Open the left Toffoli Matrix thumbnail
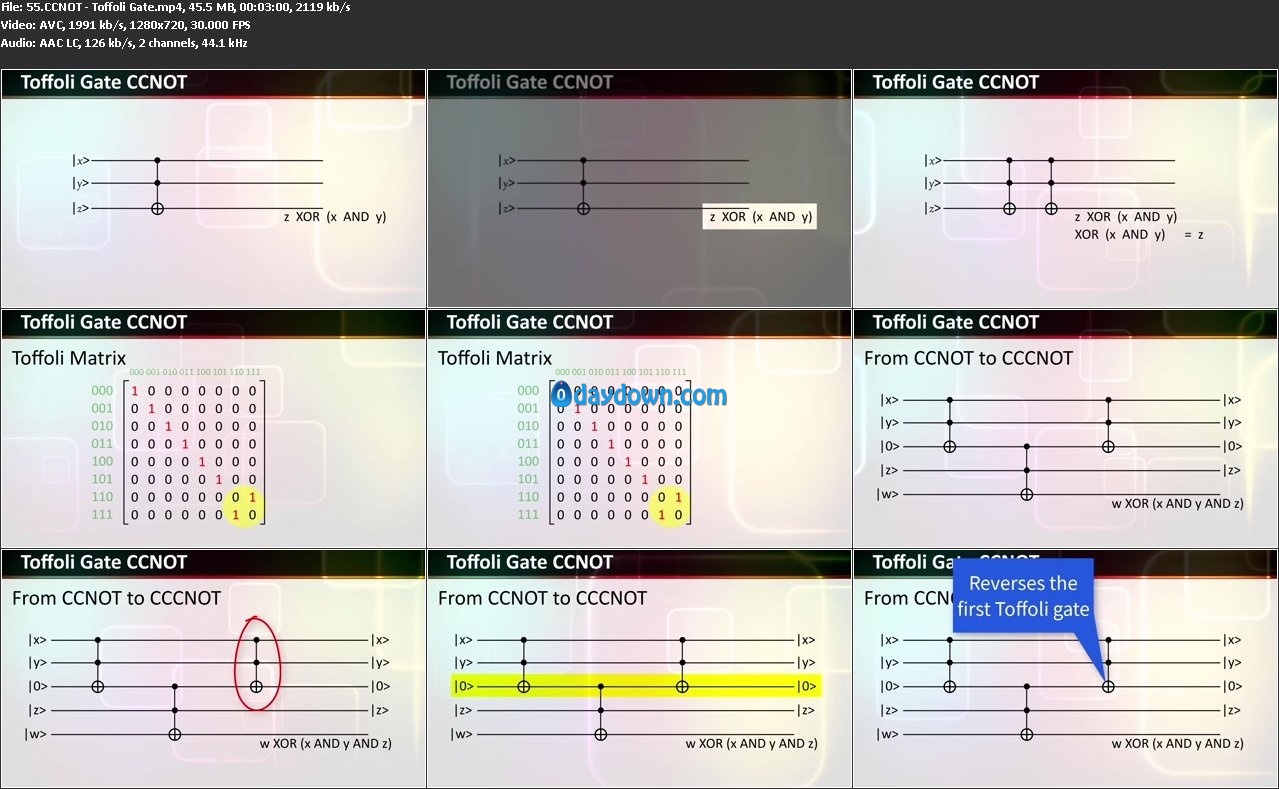Screen dimensions: 1279x789 point(213,428)
